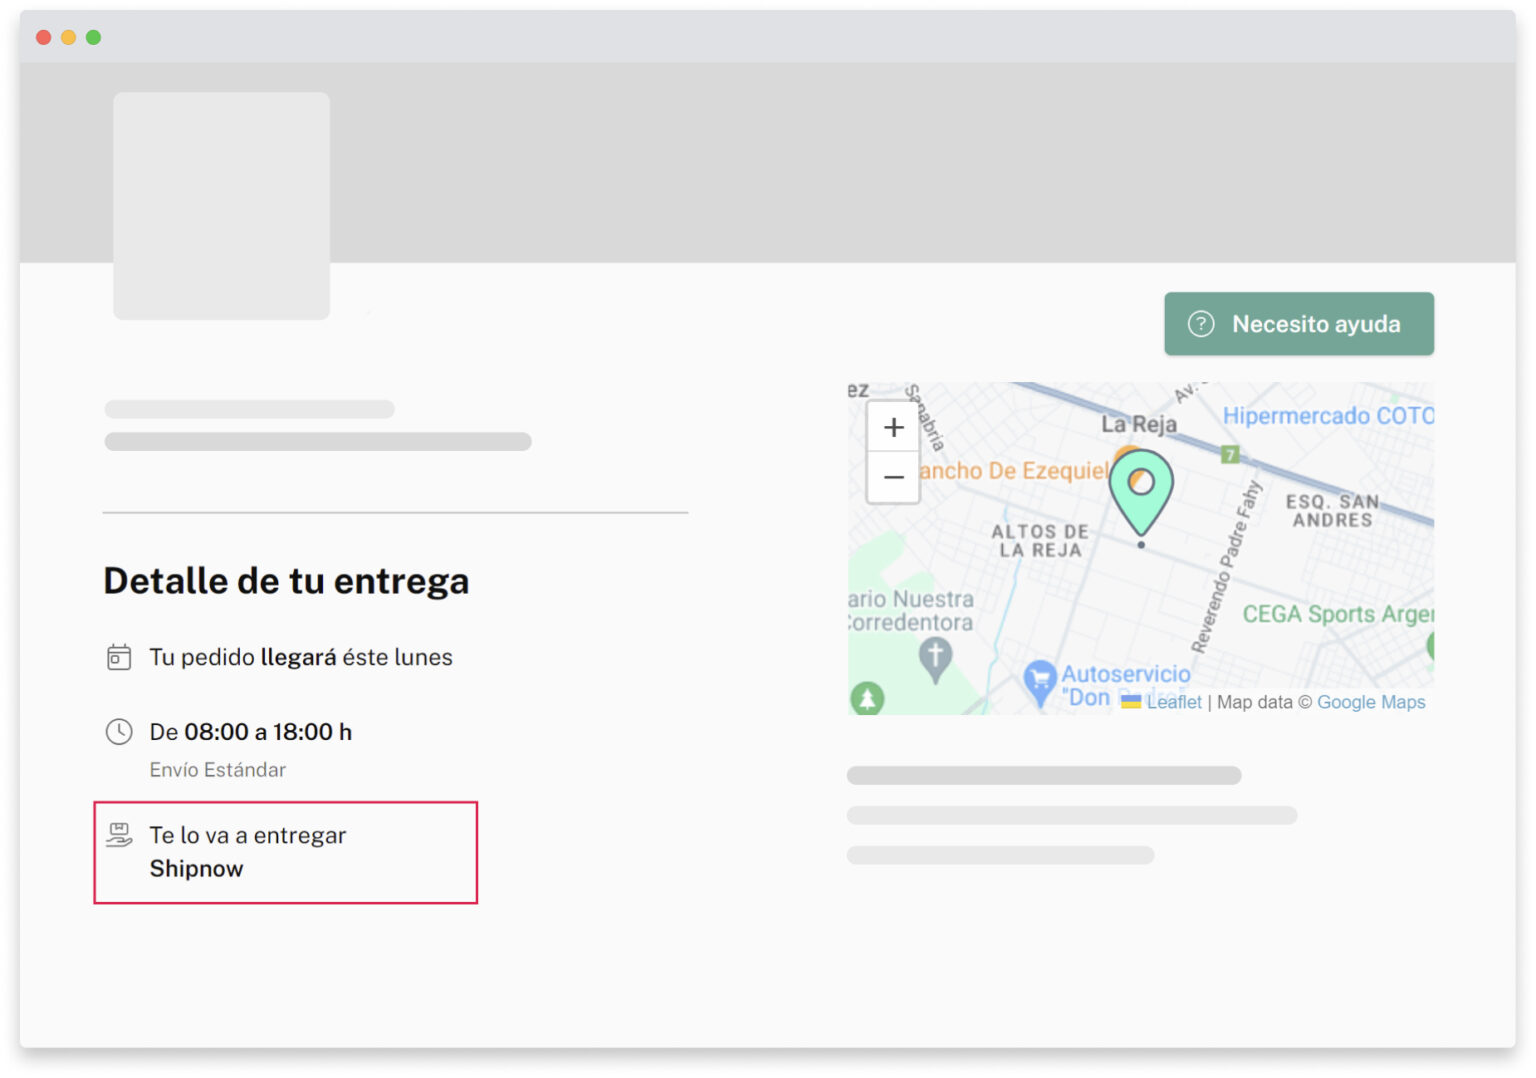This screenshot has height=1078, width=1536.
Task: Click the clock icon beside the time window
Action: (x=119, y=731)
